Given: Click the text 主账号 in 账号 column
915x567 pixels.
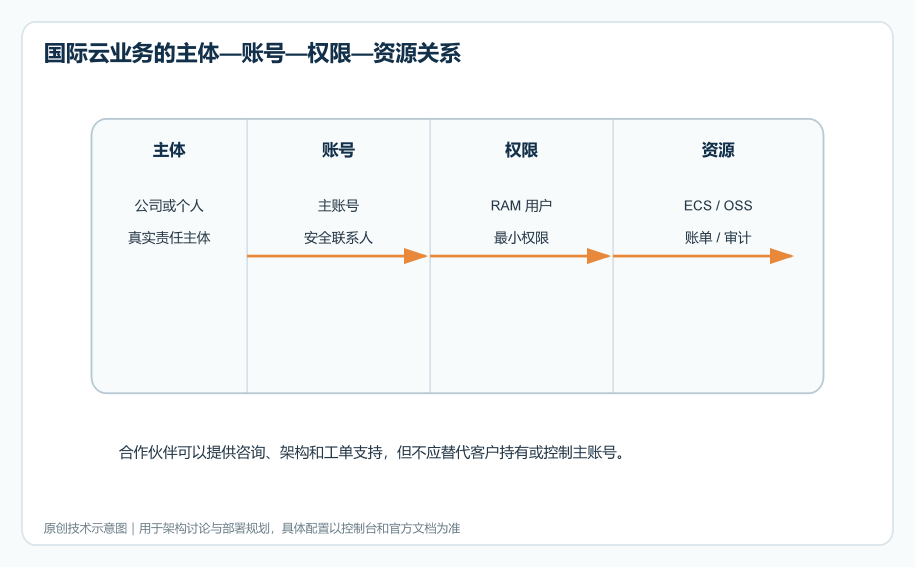Looking at the screenshot, I should click(x=338, y=206).
